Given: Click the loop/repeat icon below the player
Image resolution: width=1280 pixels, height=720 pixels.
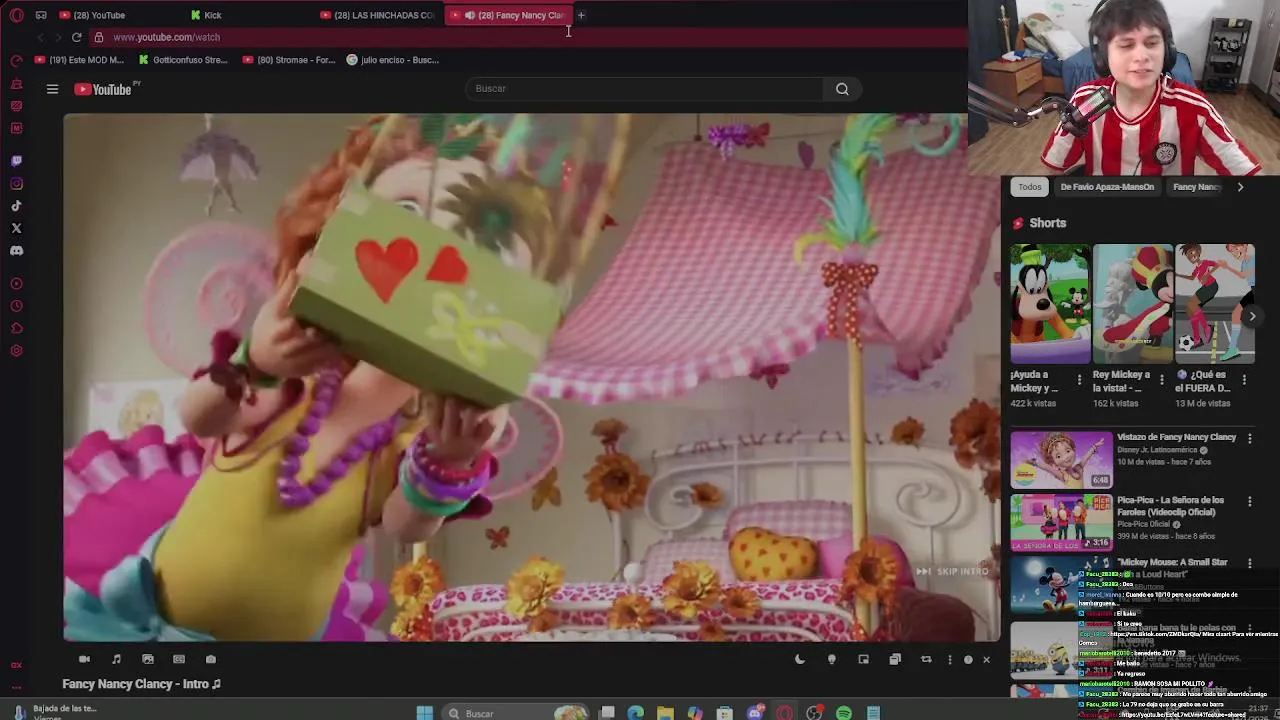Looking at the screenshot, I should point(926,659).
